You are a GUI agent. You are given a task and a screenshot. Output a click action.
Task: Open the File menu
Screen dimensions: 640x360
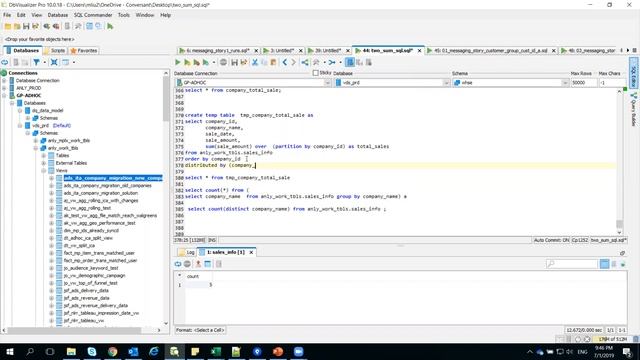pyautogui.click(x=7, y=15)
